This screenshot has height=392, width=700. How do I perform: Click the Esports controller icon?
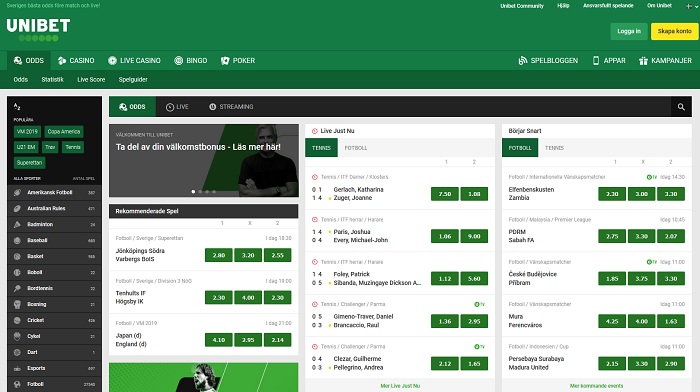pos(17,368)
